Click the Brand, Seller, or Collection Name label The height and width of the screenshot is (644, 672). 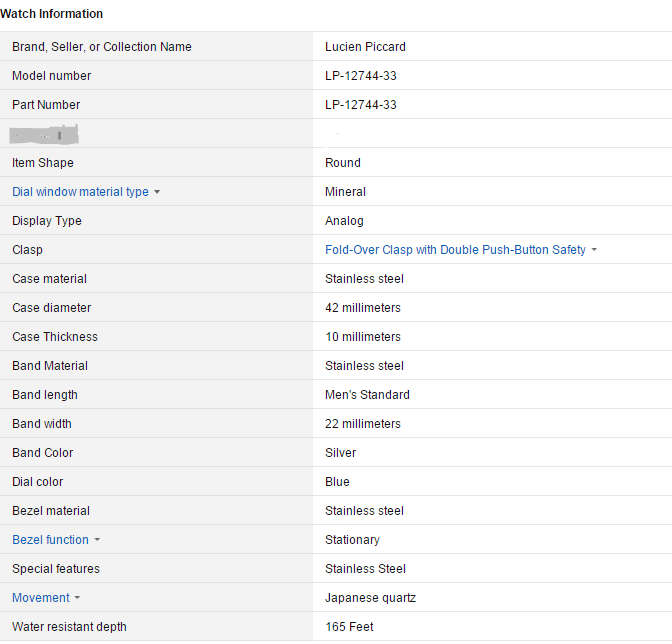coord(102,47)
